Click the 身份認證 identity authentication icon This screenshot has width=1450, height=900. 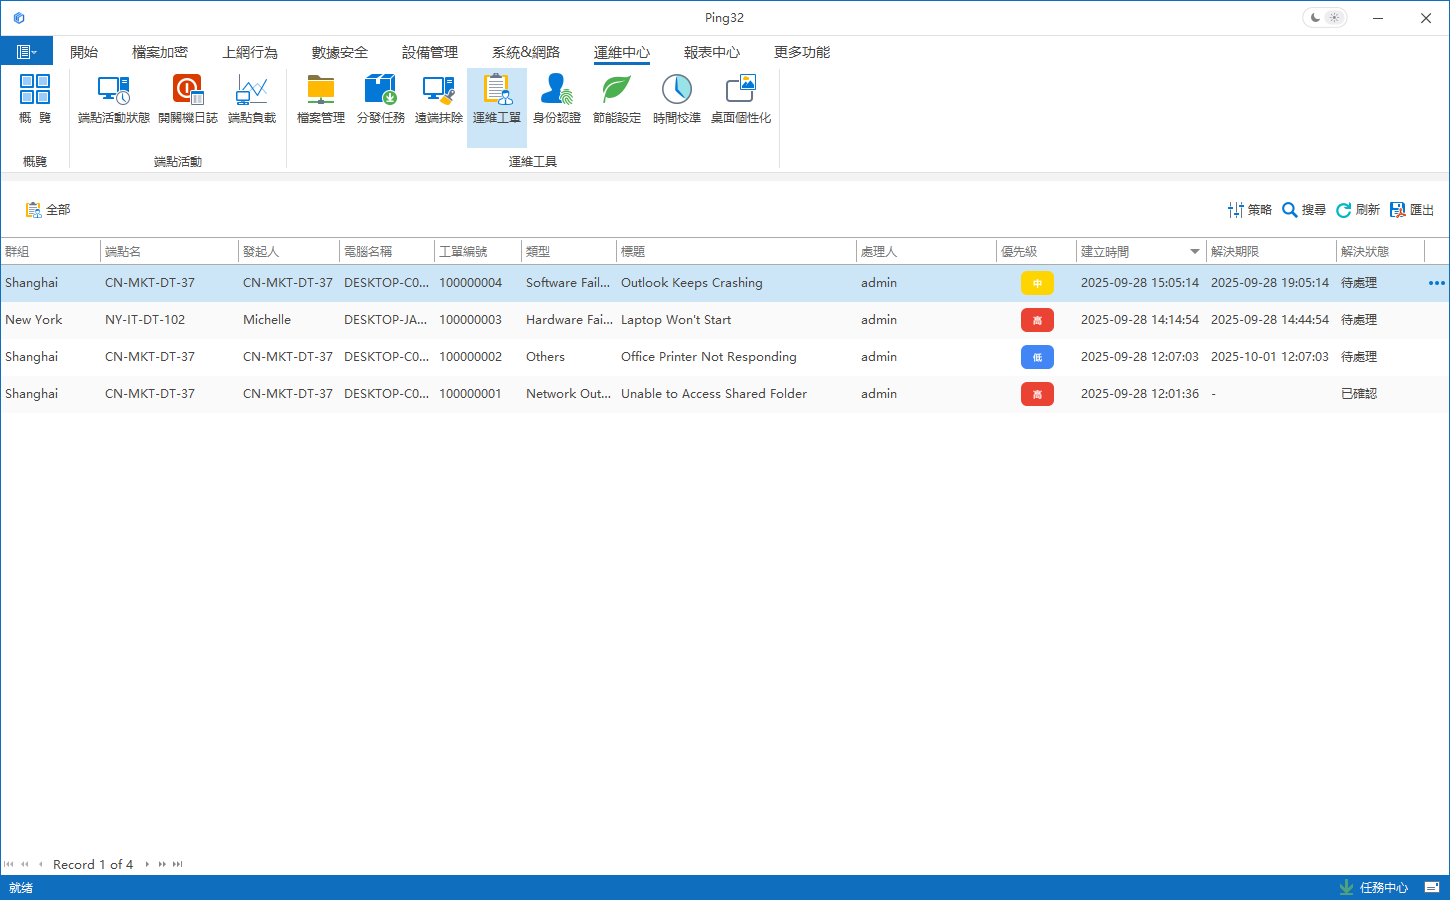(x=557, y=99)
